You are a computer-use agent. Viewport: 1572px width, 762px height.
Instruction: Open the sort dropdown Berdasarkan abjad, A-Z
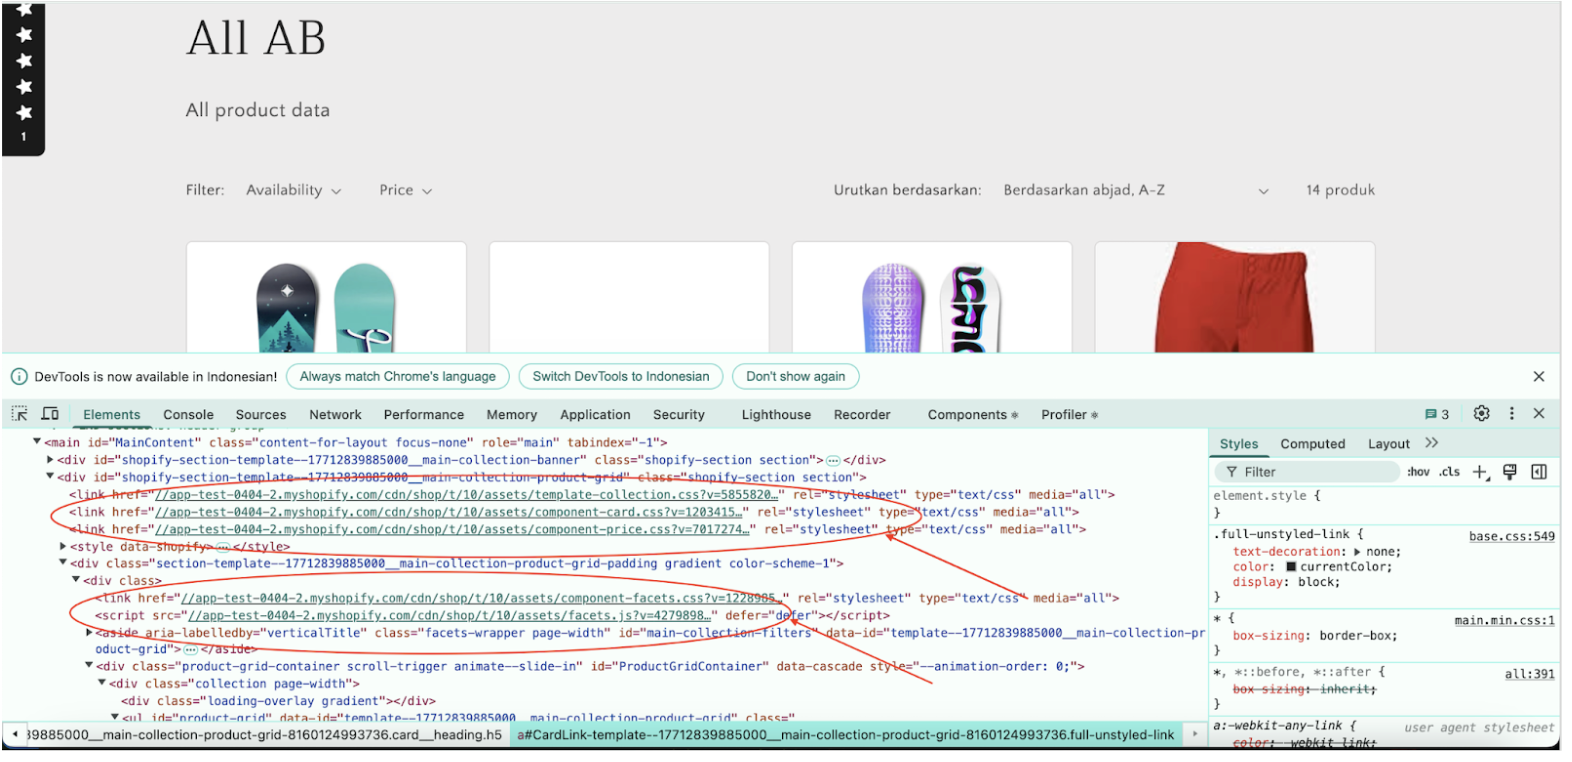(x=1136, y=190)
